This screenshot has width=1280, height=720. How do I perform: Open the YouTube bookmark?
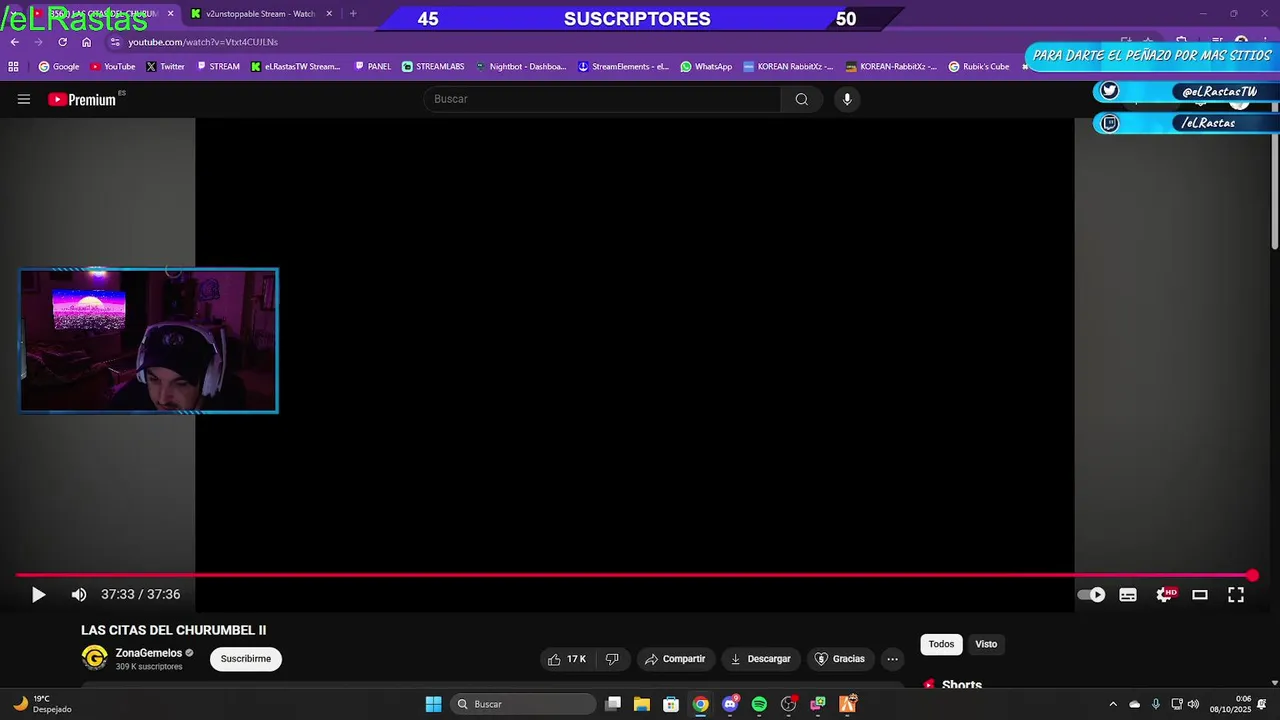pyautogui.click(x=113, y=67)
